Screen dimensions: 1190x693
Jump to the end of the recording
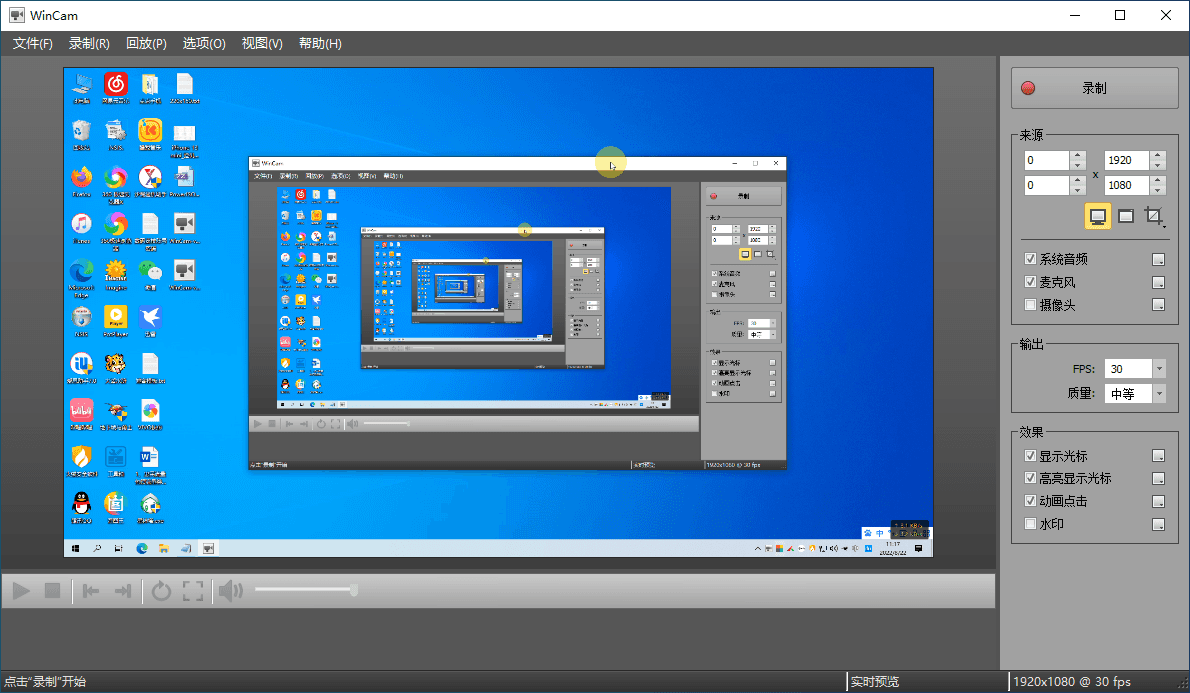tap(123, 591)
